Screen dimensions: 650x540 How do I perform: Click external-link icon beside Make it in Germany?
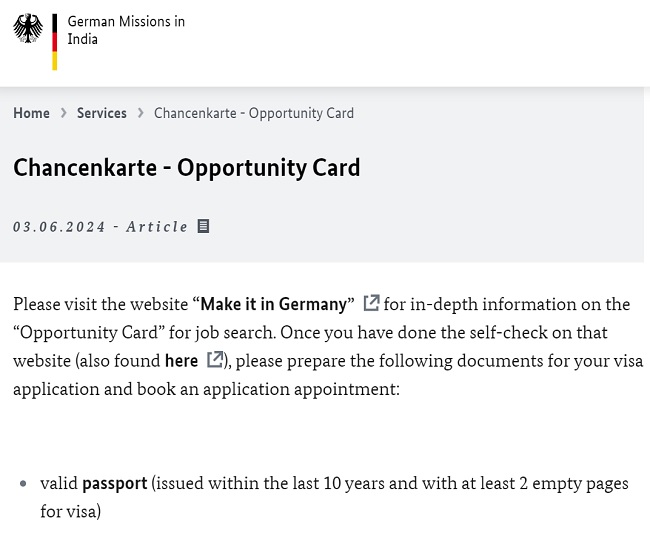click(371, 303)
